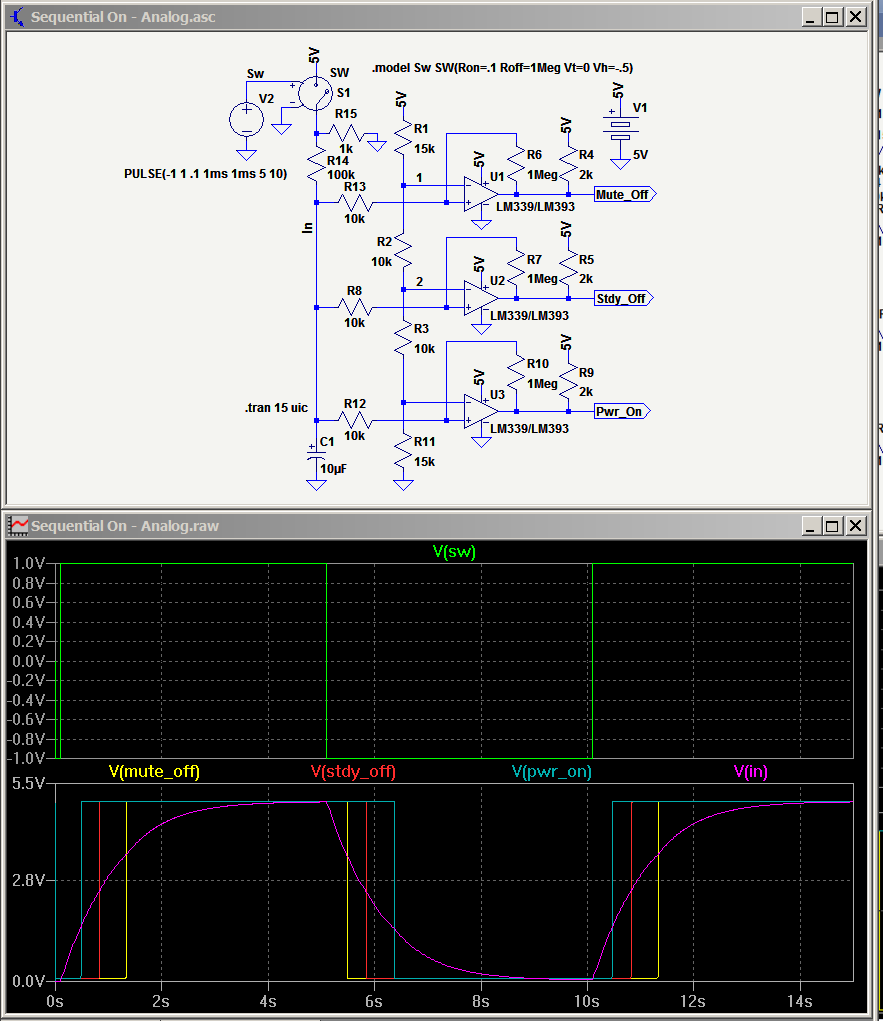
Task: Click switch S1 symbol
Action: point(316,92)
